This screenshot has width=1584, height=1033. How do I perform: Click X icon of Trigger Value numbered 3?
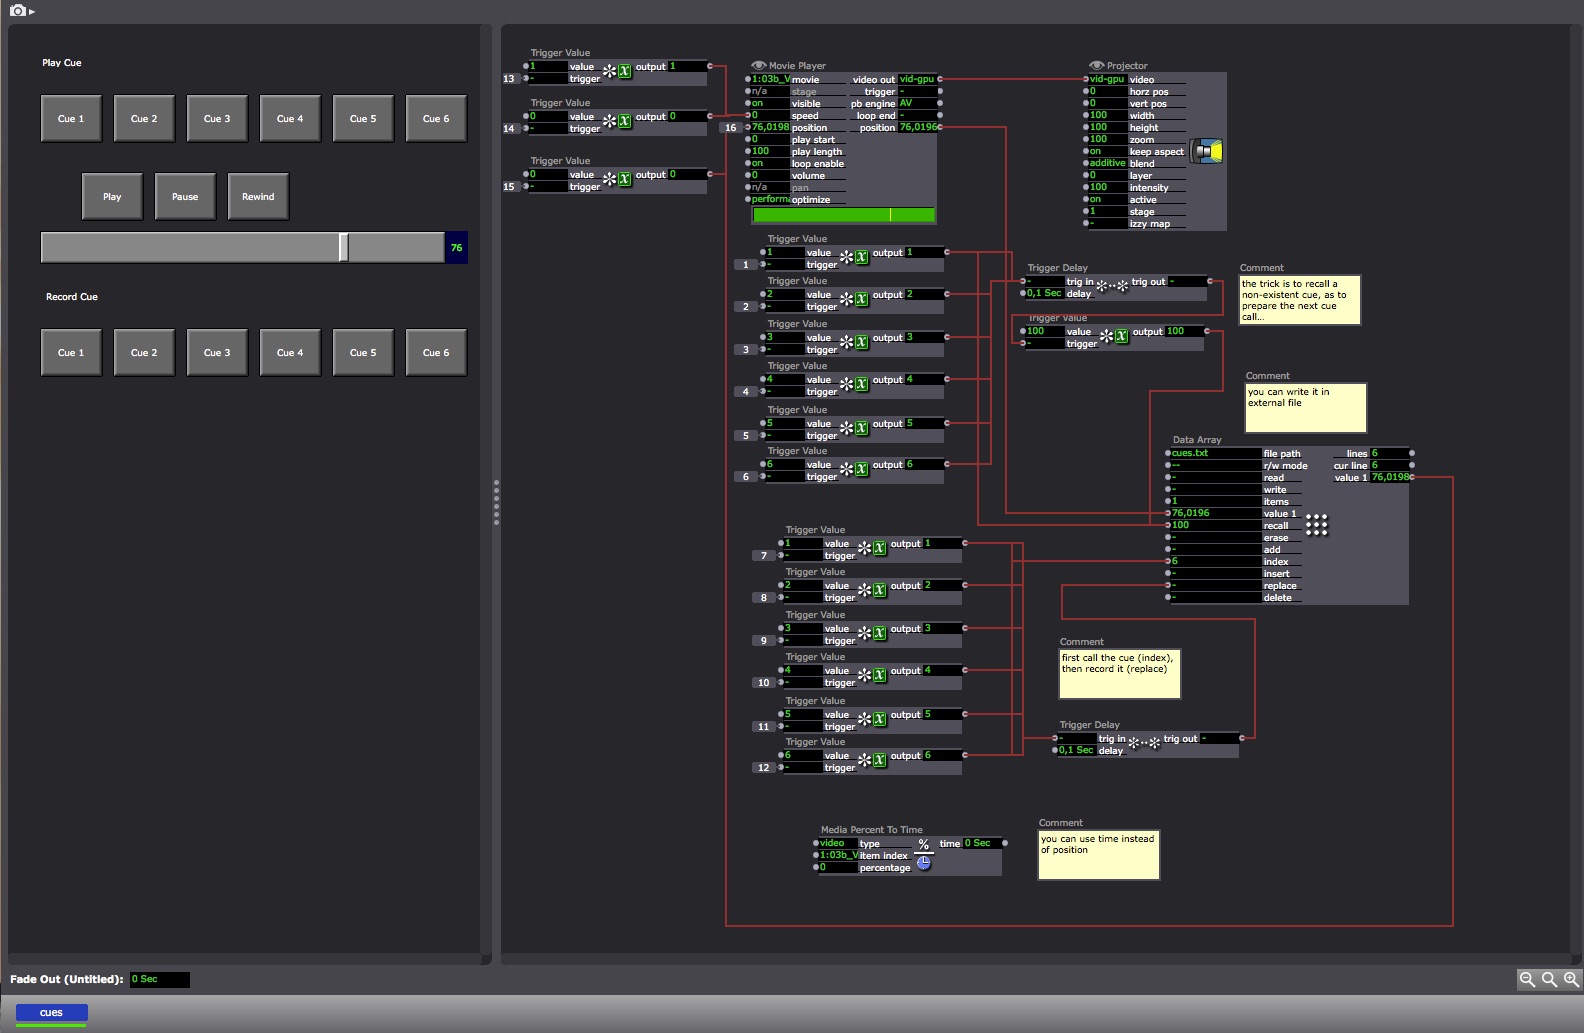click(x=862, y=342)
